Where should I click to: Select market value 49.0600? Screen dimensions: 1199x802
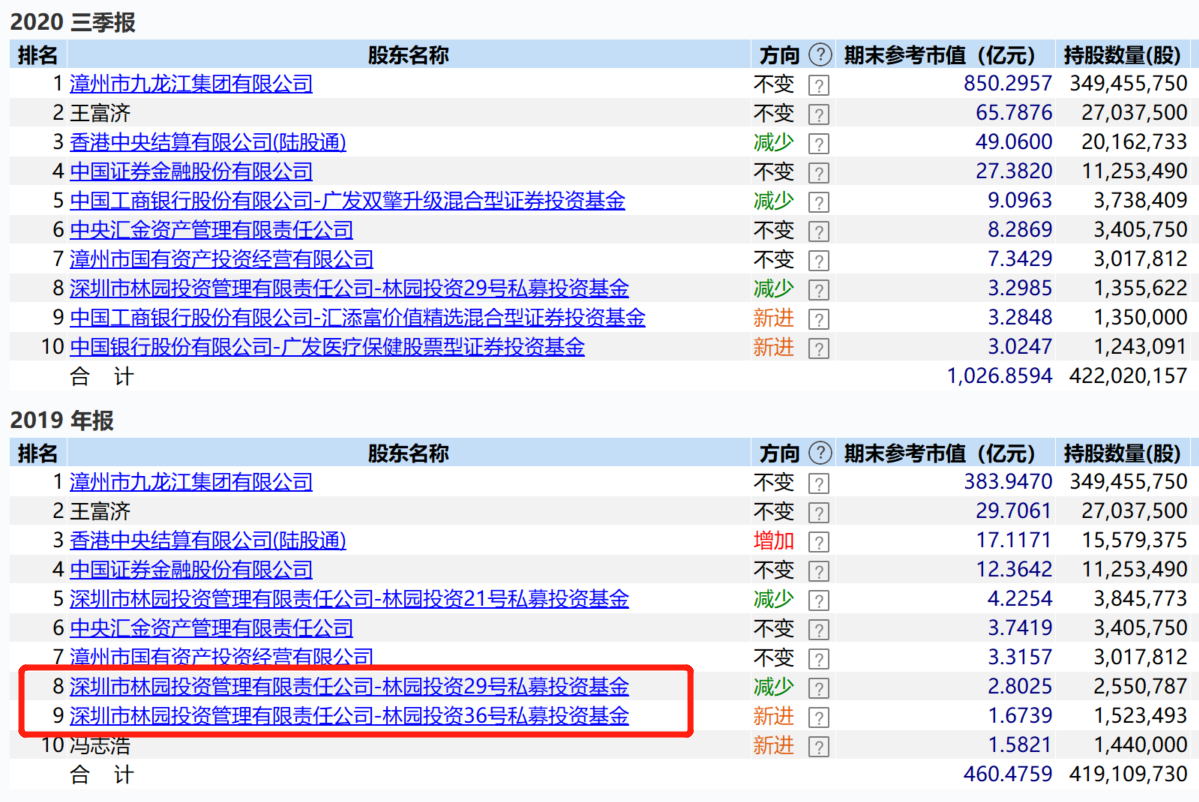[x=1014, y=142]
